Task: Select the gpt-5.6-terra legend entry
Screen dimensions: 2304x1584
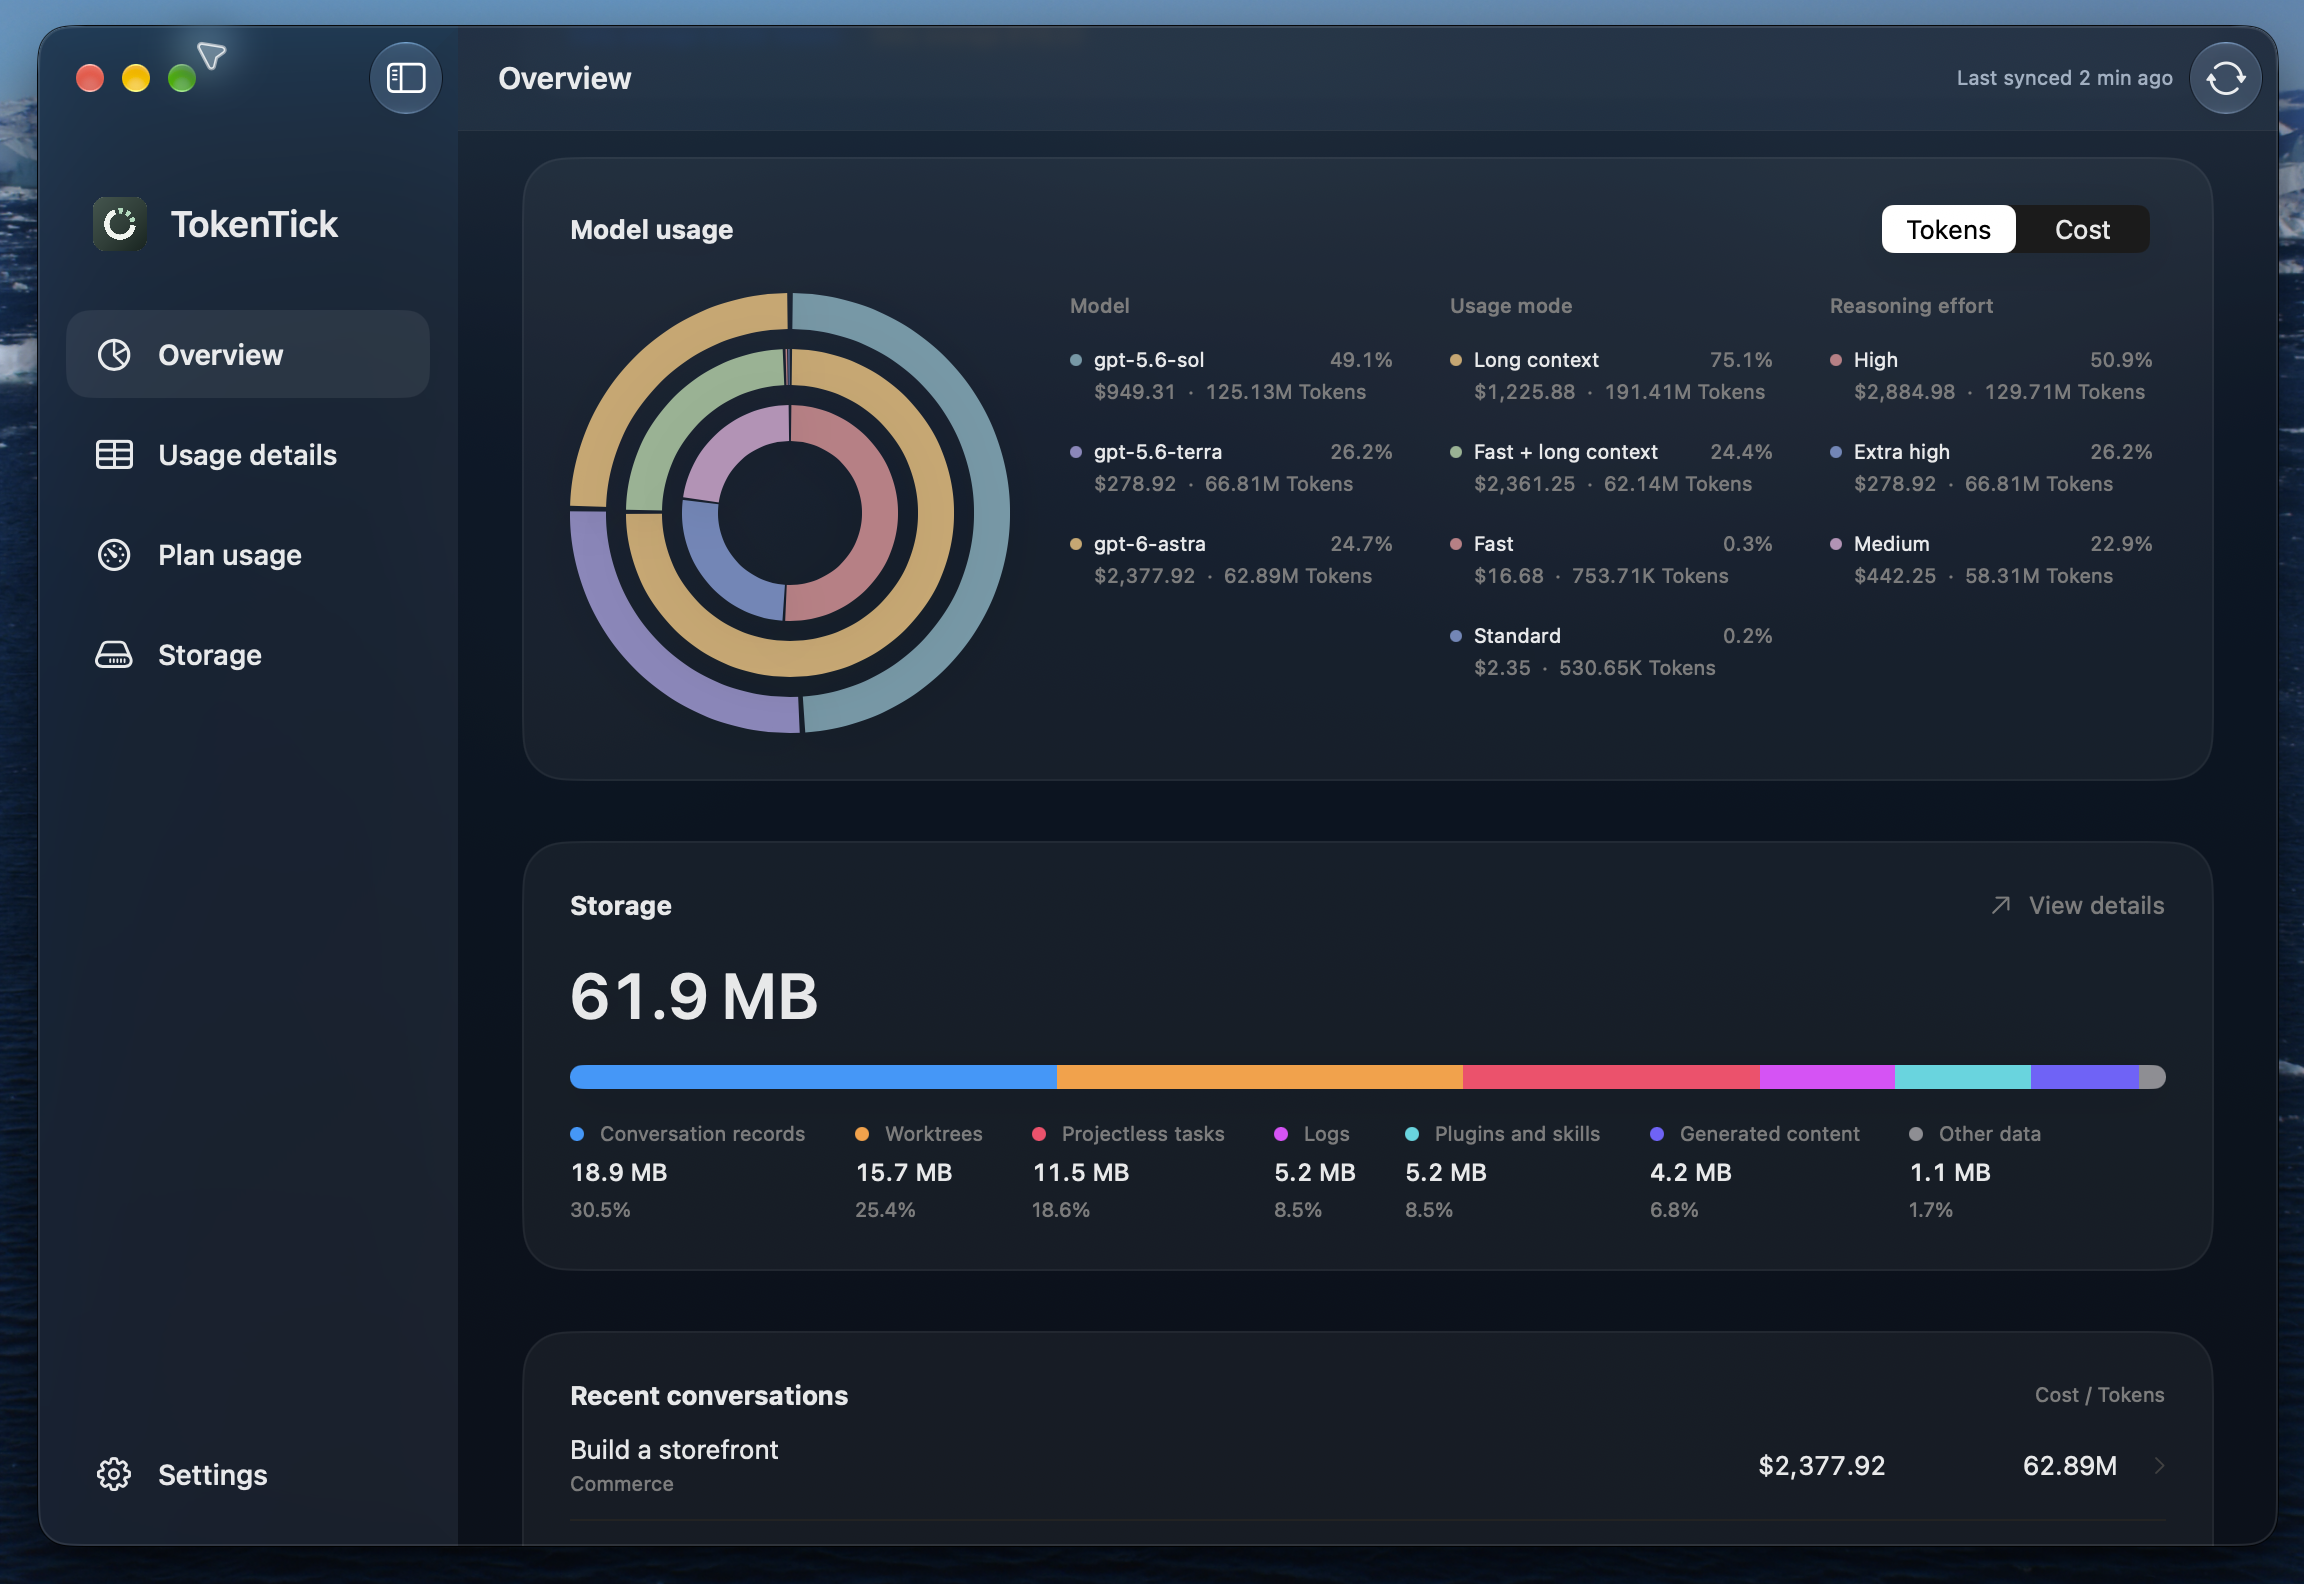Action: [1231, 468]
